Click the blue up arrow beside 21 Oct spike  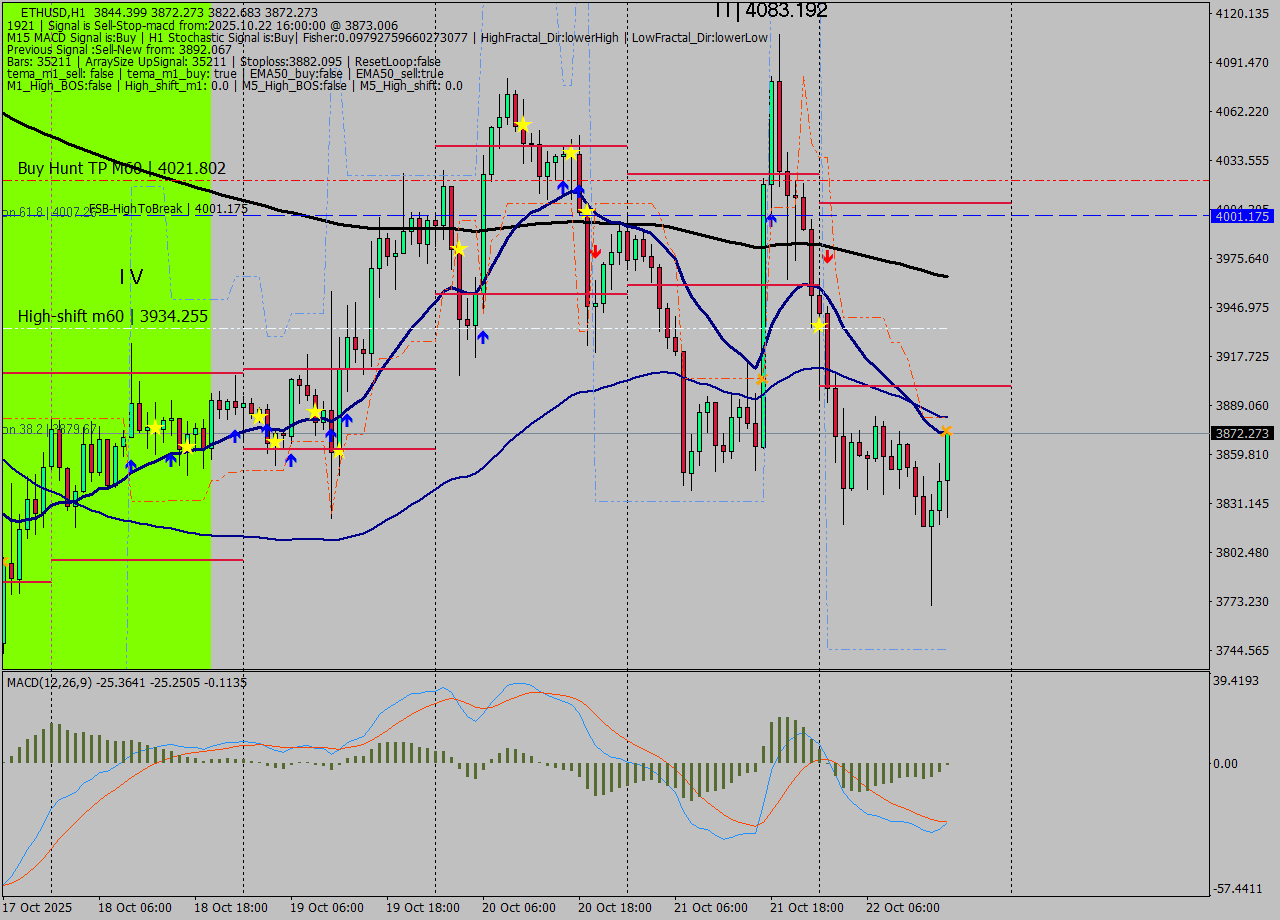tap(771, 218)
